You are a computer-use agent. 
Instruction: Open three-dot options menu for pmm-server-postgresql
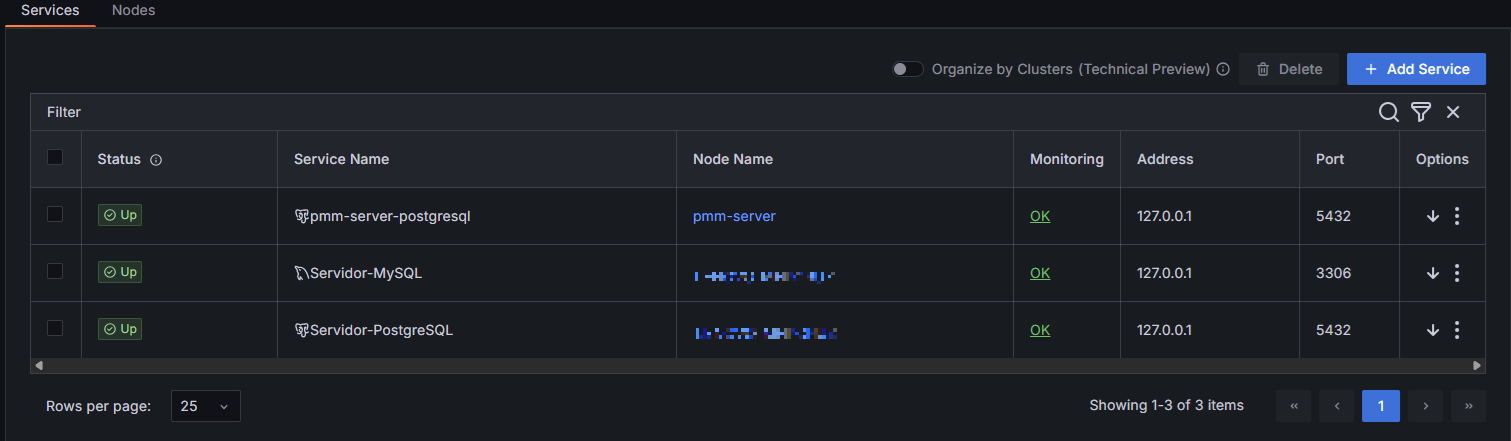tap(1457, 216)
